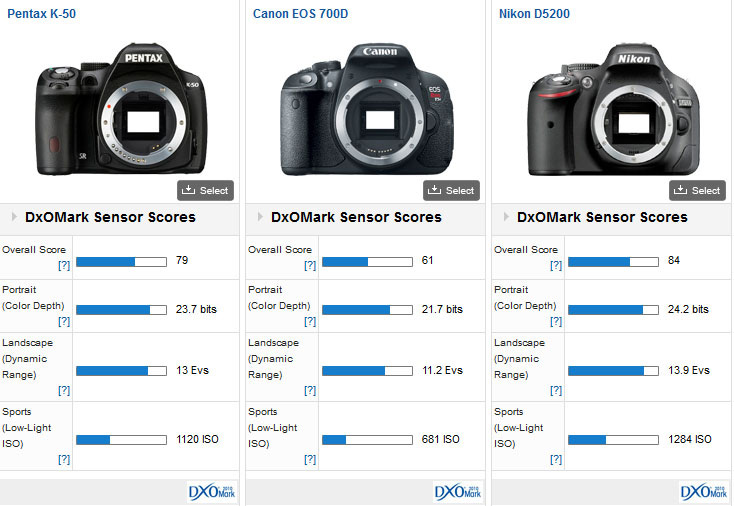The image size is (734, 506).
Task: Open Portrait Color Depth help [?] for Pentax K-50
Action: (64, 321)
